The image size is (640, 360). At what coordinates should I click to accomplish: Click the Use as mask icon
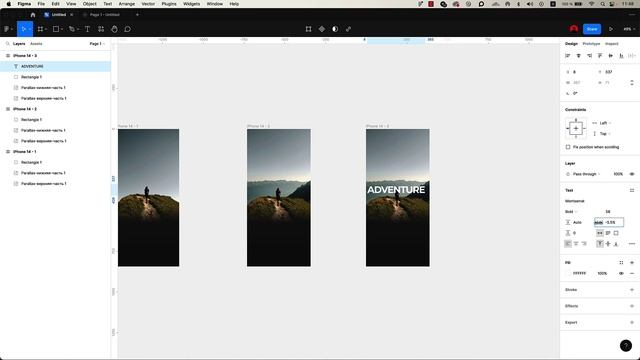335,29
